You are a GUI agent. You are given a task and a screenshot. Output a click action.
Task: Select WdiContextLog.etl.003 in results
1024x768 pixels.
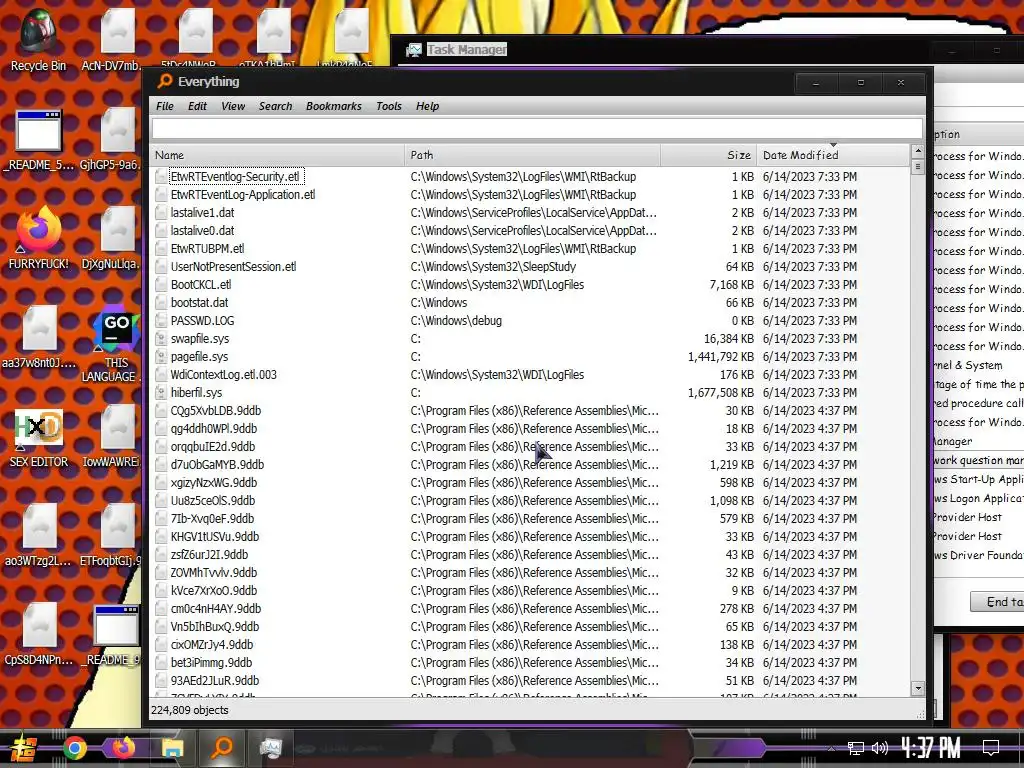tap(530, 375)
